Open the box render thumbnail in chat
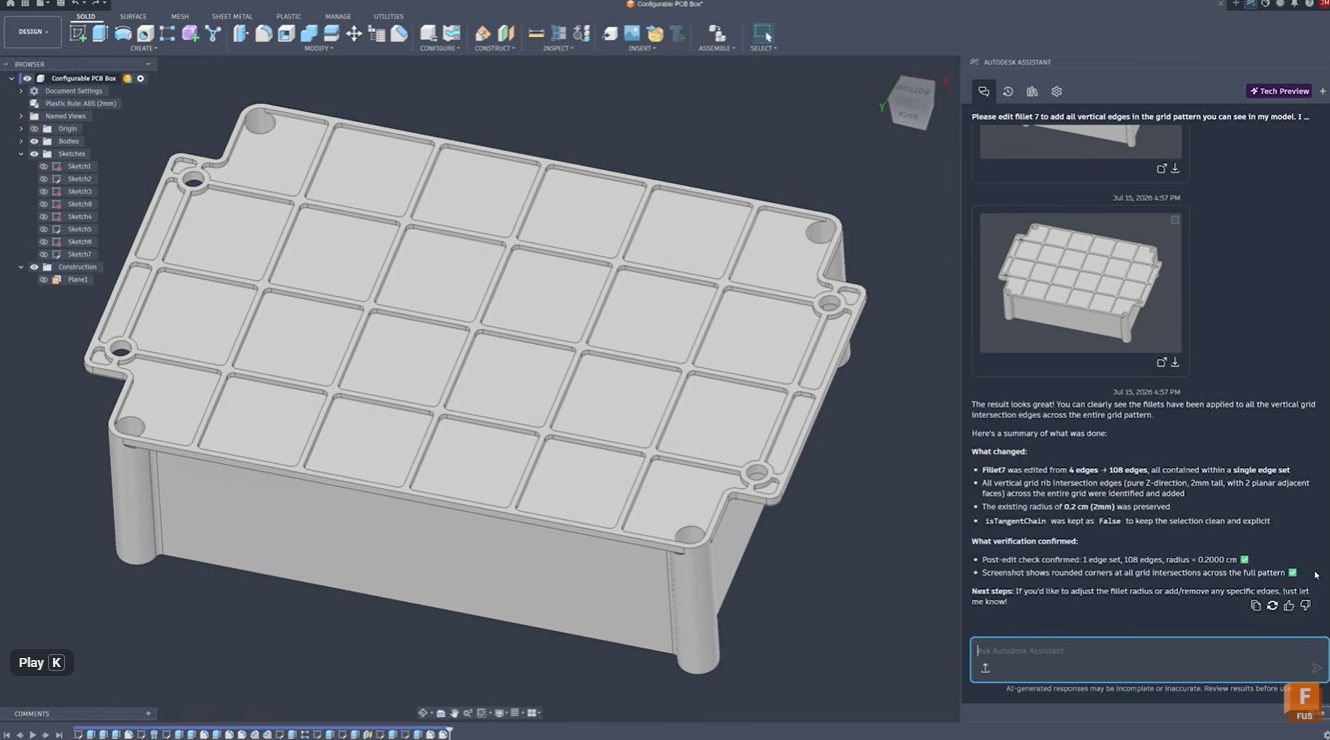The width and height of the screenshot is (1330, 740). (x=1080, y=282)
